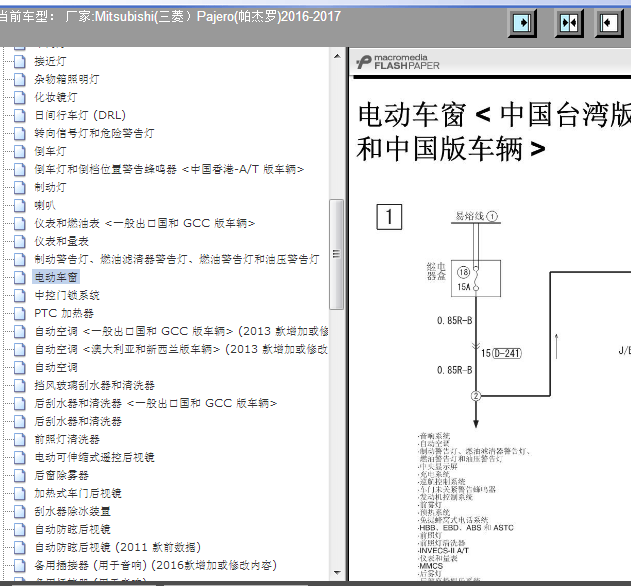Click the page icon beside 倒车灯
The width and height of the screenshot is (631, 586).
pos(19,151)
